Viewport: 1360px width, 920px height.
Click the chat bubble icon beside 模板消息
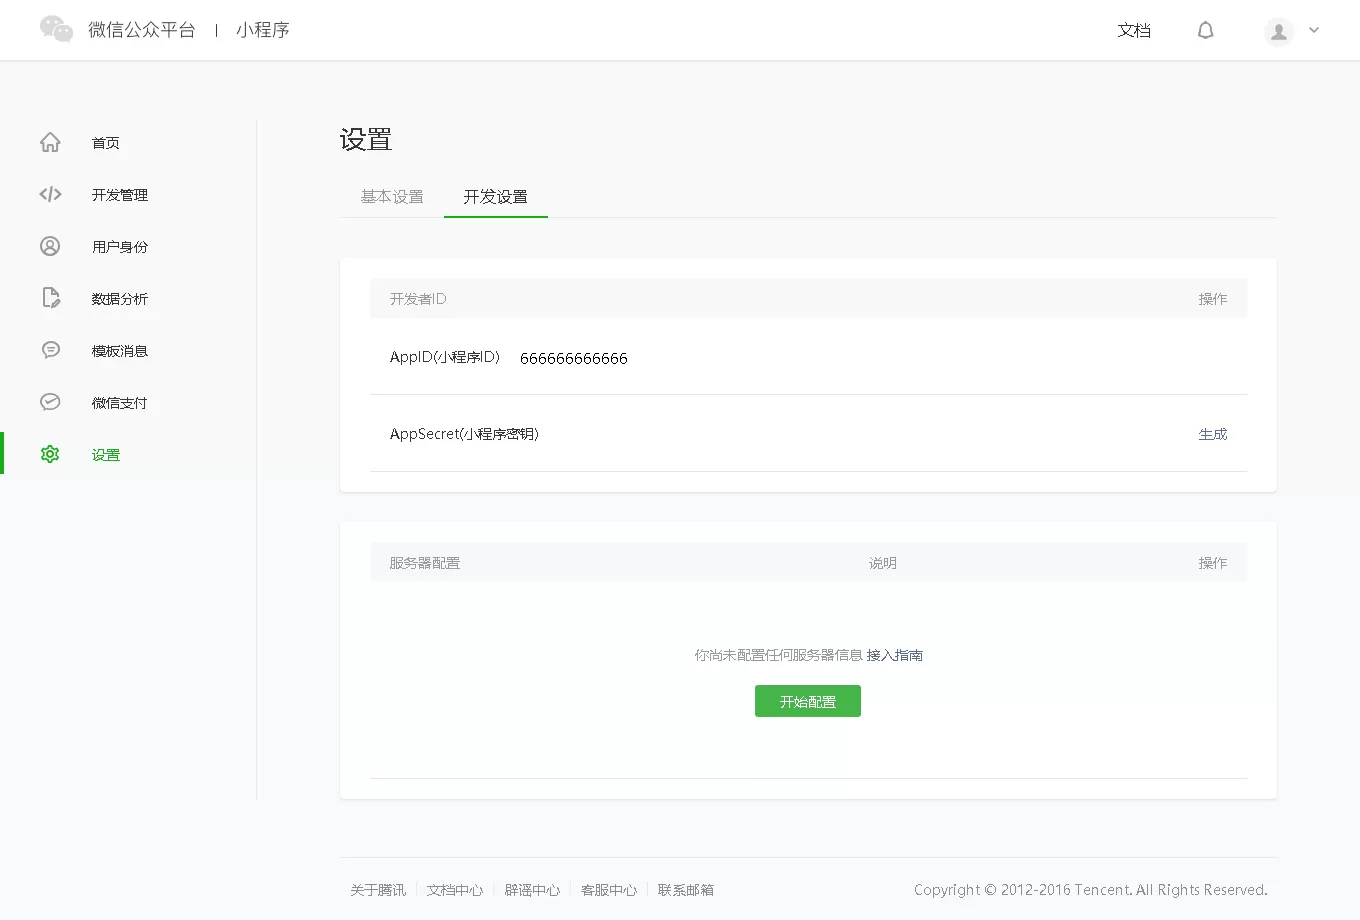click(50, 350)
